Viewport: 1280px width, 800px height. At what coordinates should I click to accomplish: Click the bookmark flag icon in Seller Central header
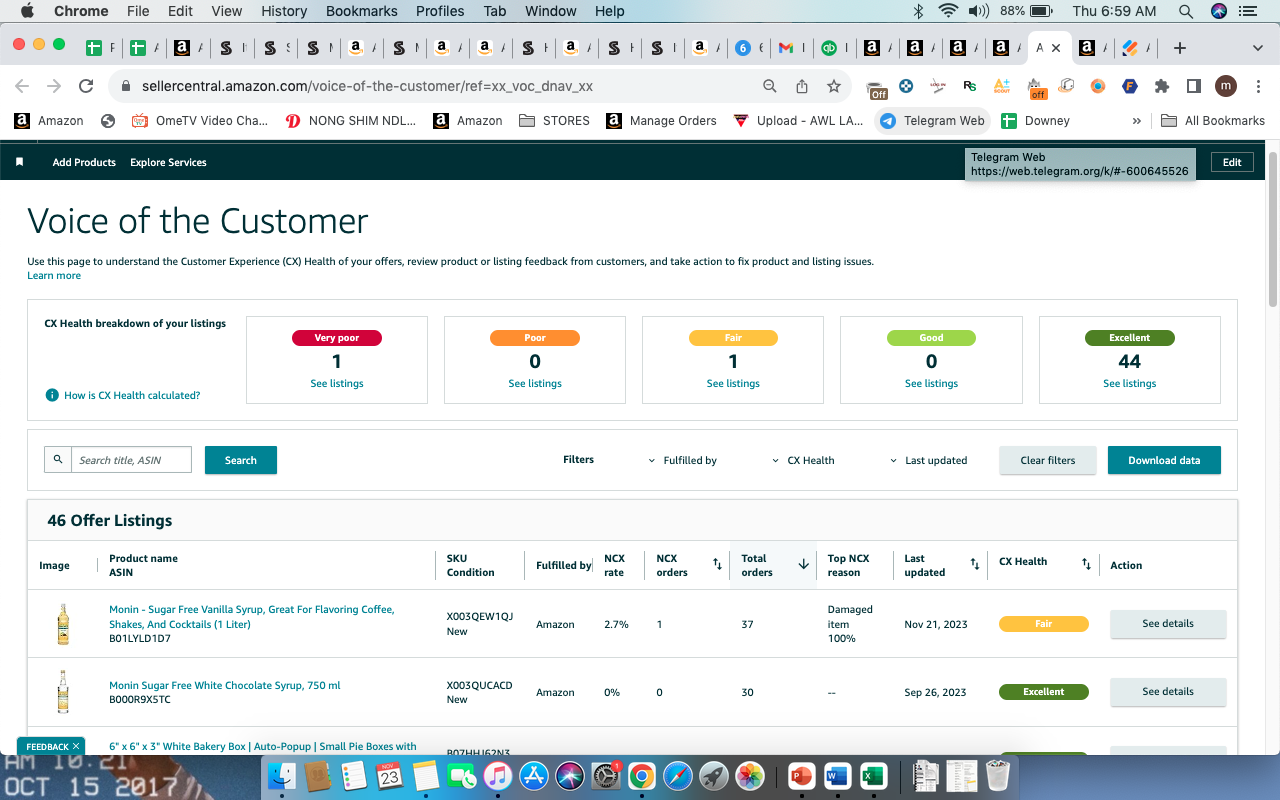[x=19, y=162]
